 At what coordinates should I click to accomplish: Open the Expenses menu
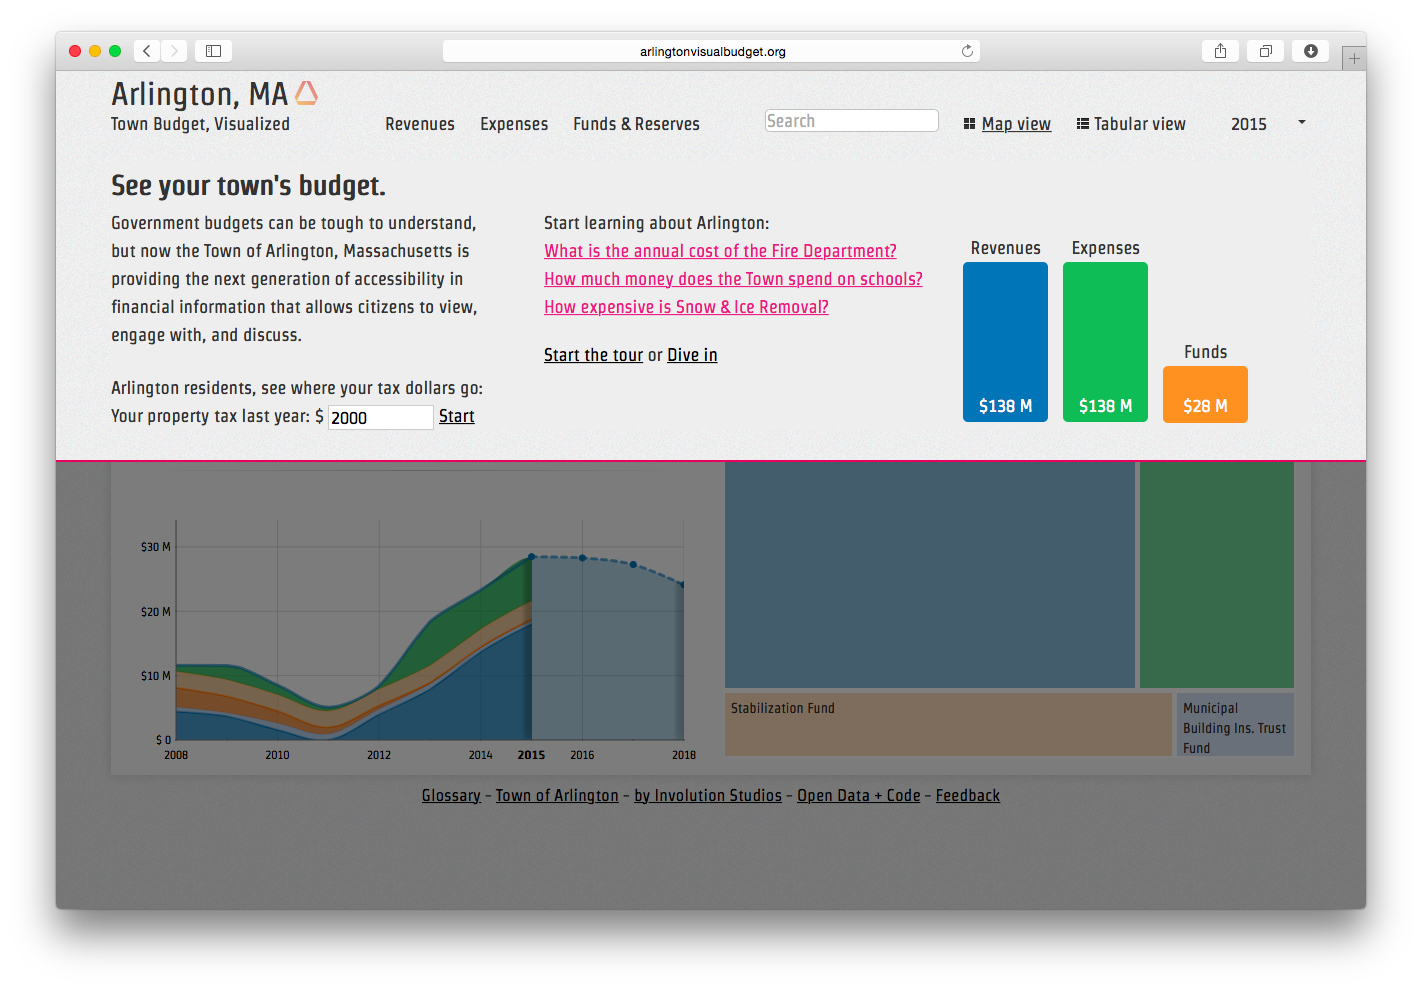[x=514, y=124]
